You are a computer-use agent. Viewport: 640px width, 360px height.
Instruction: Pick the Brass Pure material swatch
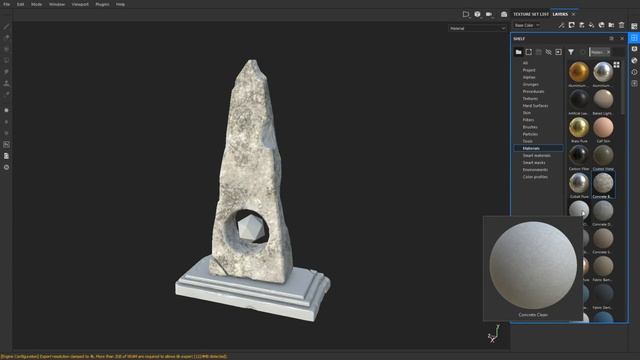coord(579,127)
